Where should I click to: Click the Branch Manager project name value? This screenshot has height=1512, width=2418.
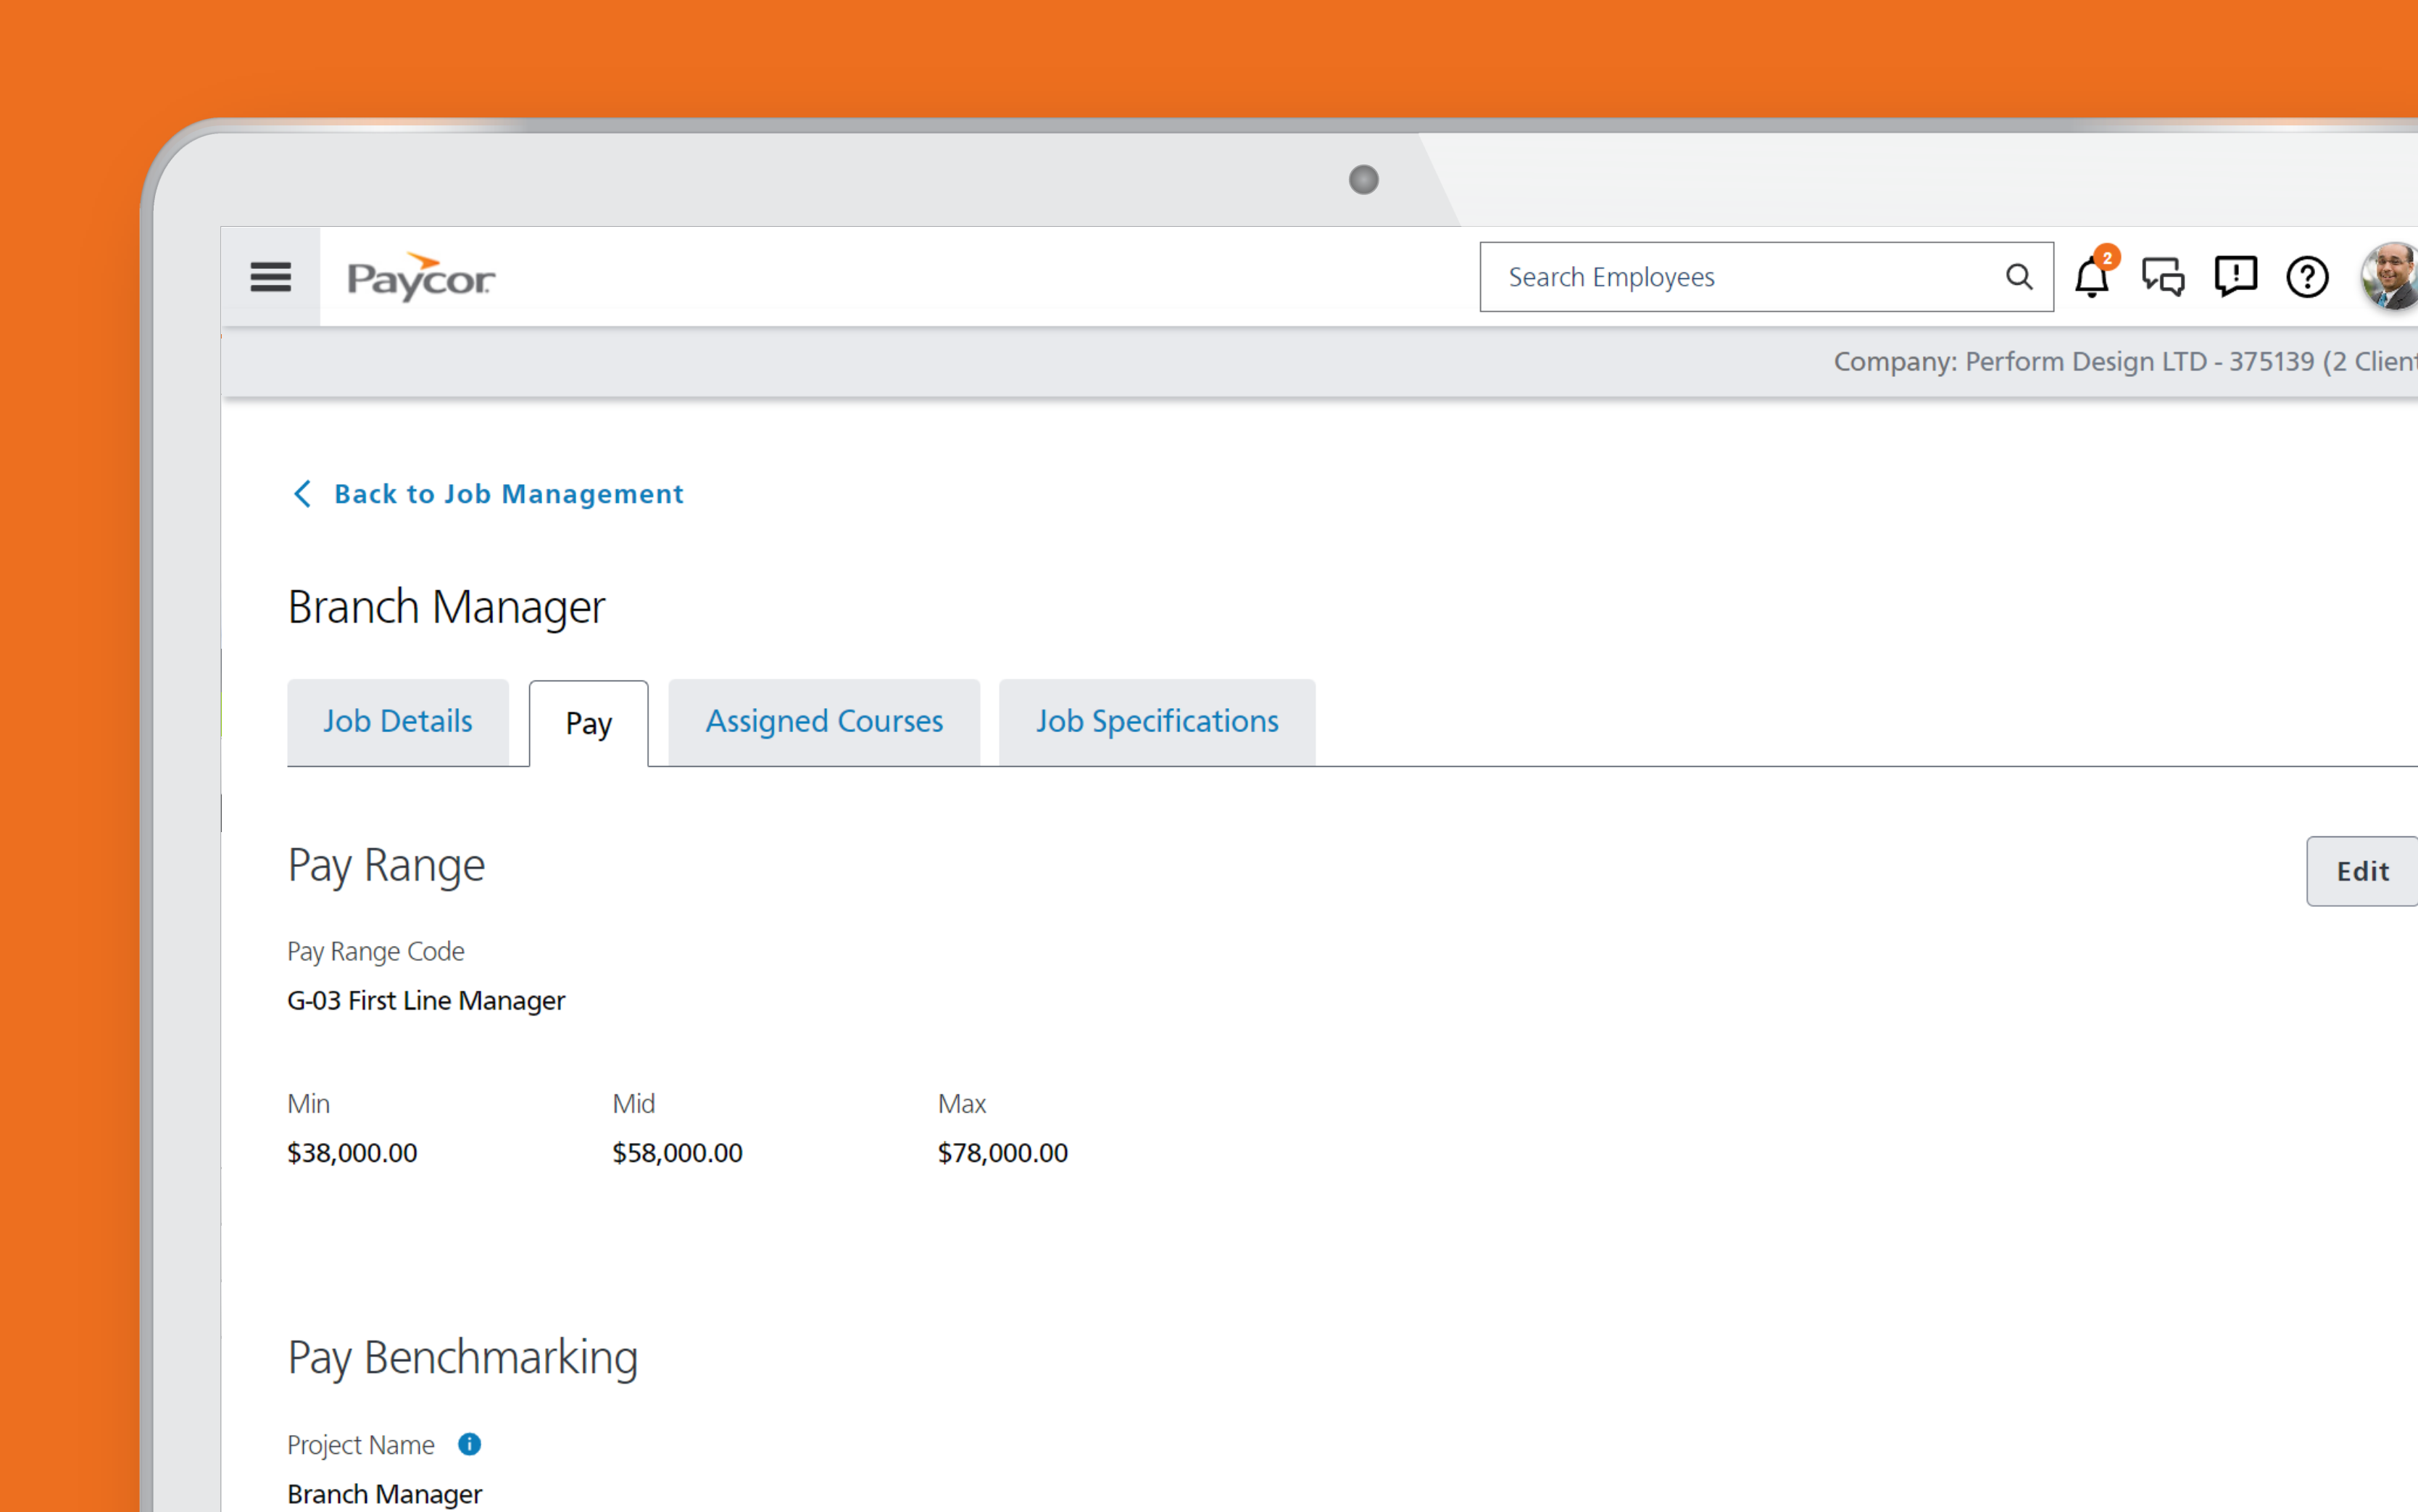(385, 1494)
